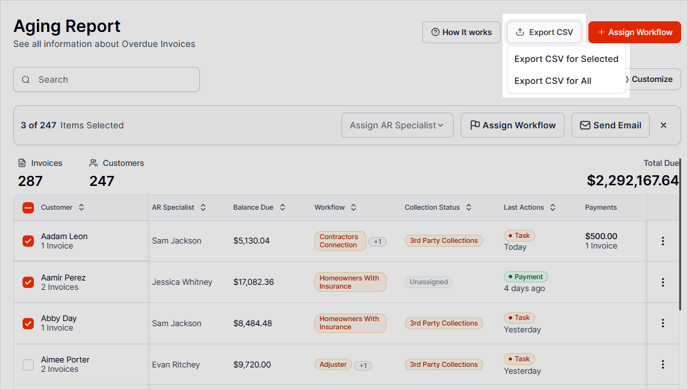Sort by Collection Status column arrows
Viewport: 688px width, 390px height.
click(469, 208)
